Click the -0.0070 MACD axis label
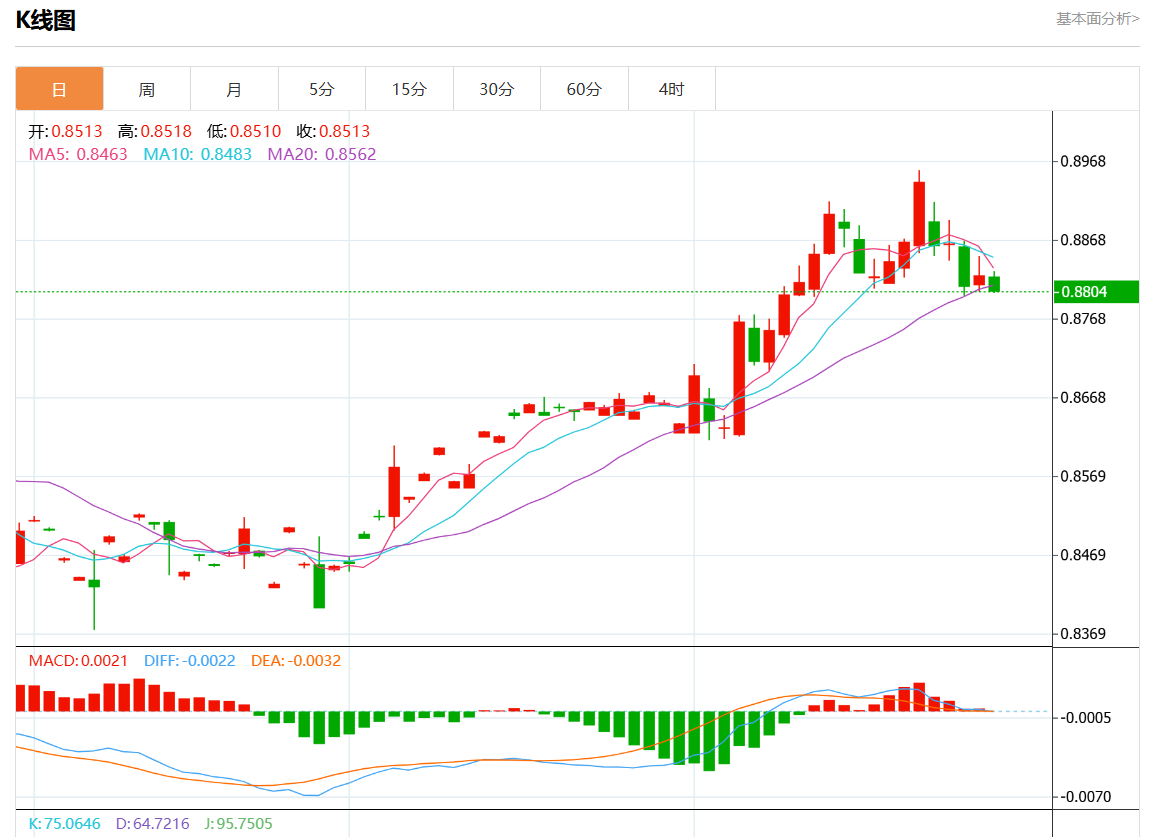Screen dimensions: 1157x837 pos(1085,797)
